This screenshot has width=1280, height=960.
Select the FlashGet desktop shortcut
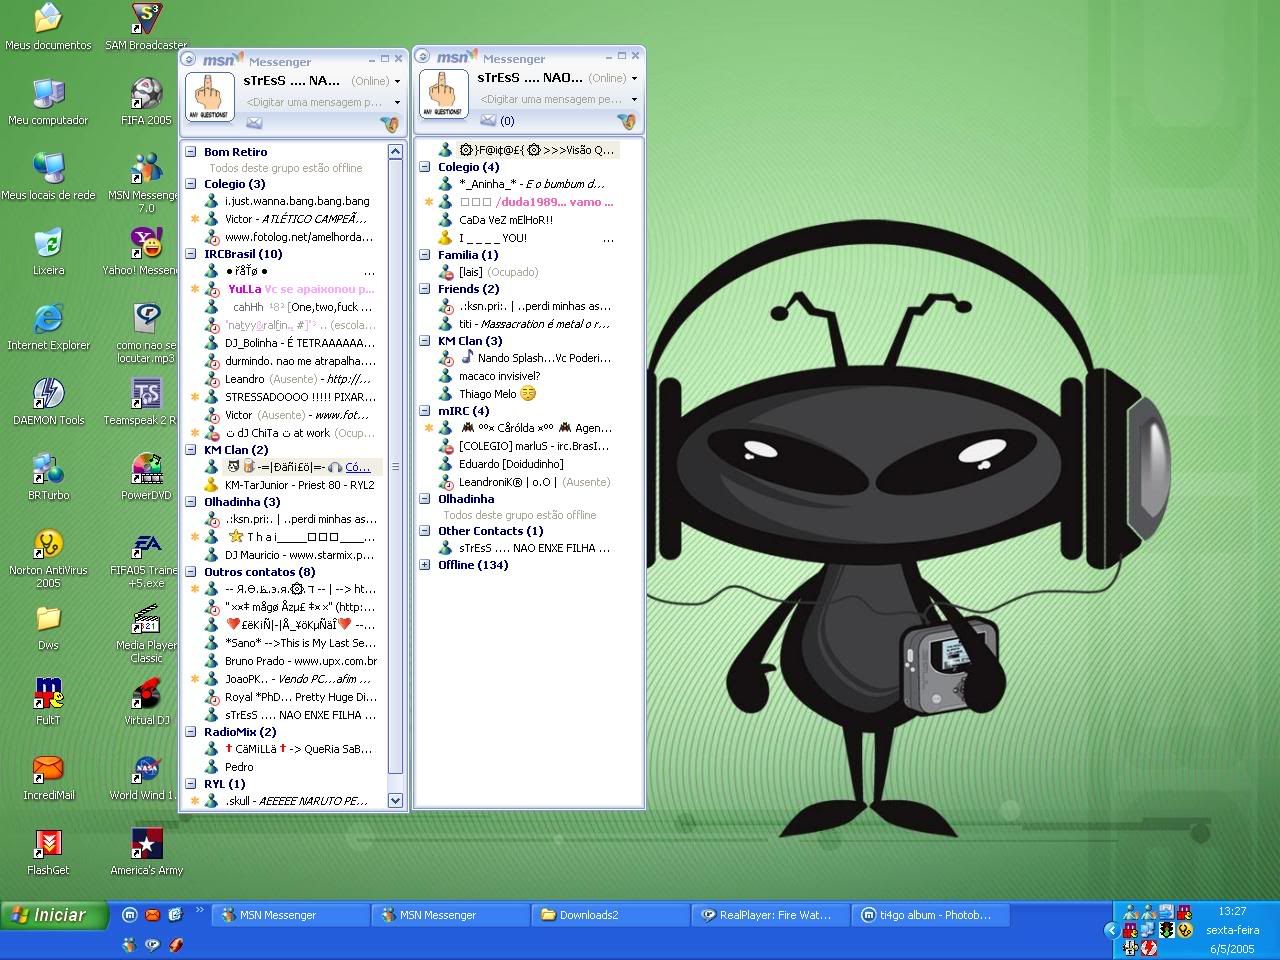click(48, 852)
